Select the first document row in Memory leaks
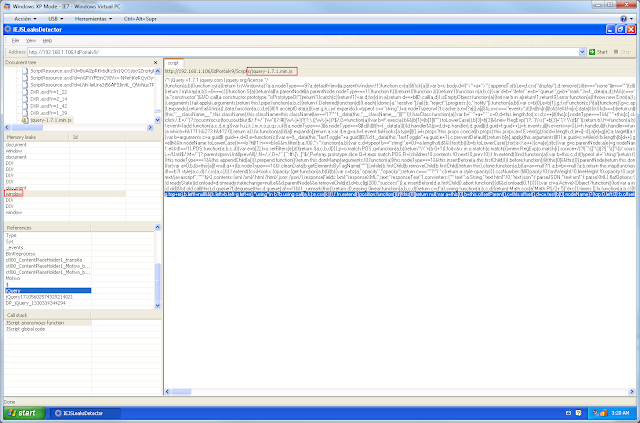The height and width of the screenshot is (423, 640). pos(82,145)
